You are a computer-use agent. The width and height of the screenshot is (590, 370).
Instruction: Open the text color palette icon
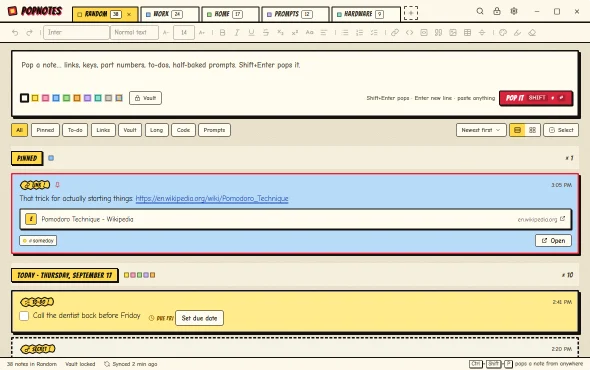tap(503, 33)
